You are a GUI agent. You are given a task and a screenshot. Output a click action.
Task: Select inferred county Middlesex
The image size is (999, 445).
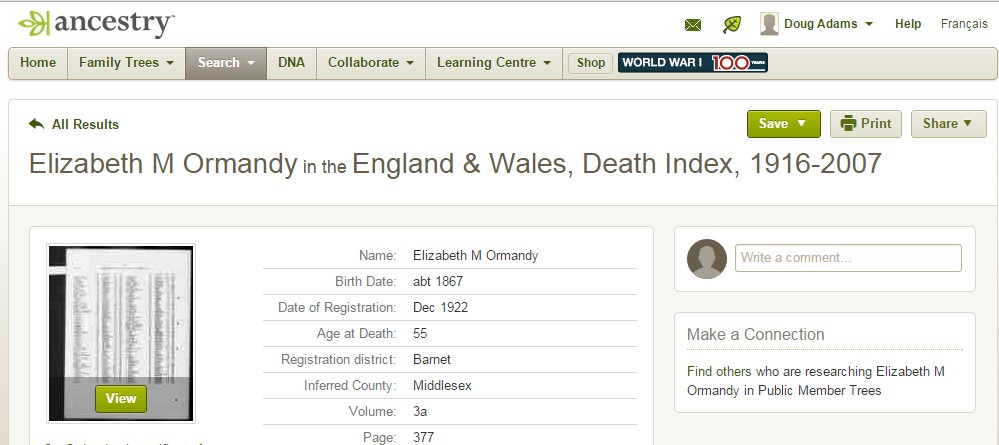(442, 386)
